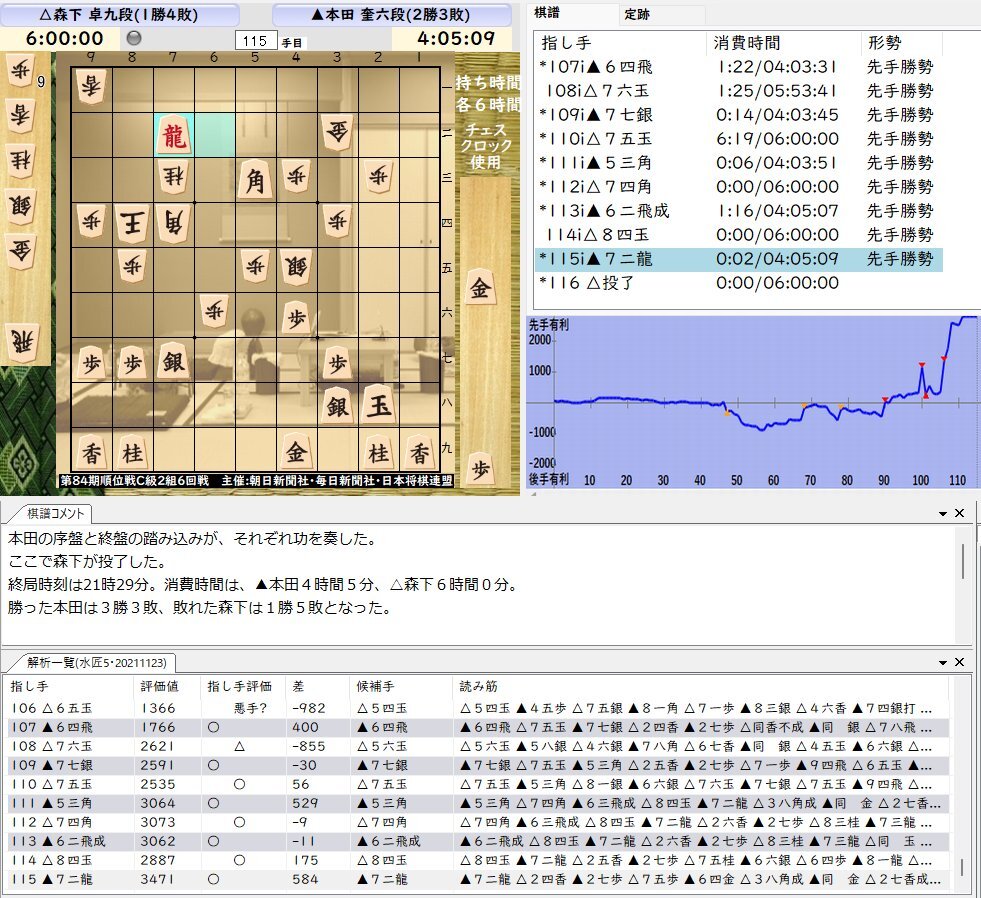The image size is (981, 898).
Task: Select the 解析一覧 tab
Action: 96,663
